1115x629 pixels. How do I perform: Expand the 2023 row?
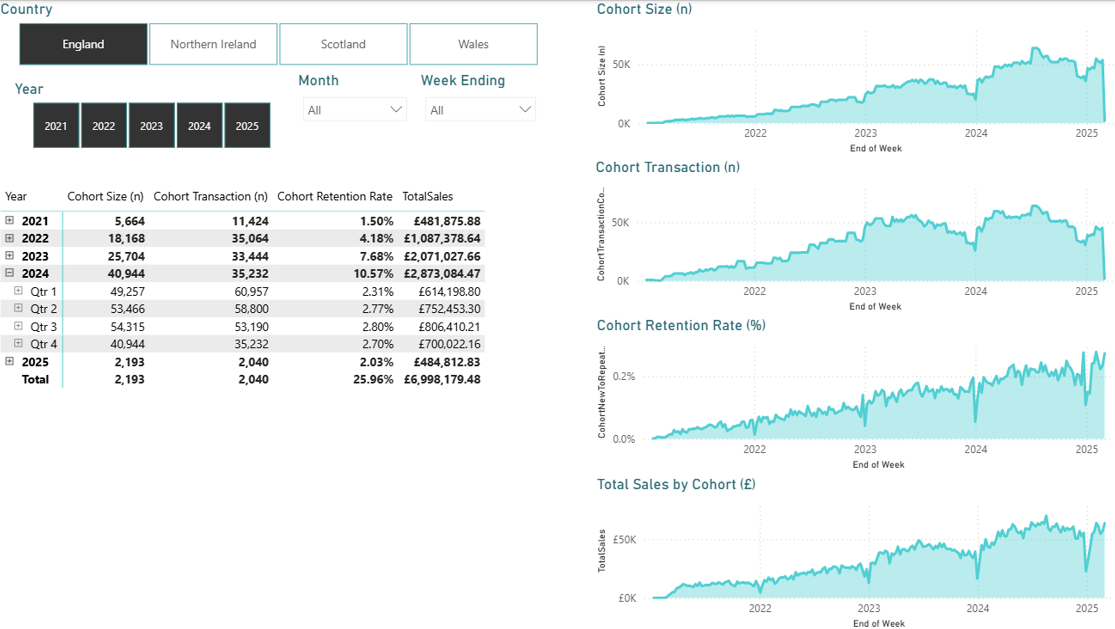click(x=11, y=255)
